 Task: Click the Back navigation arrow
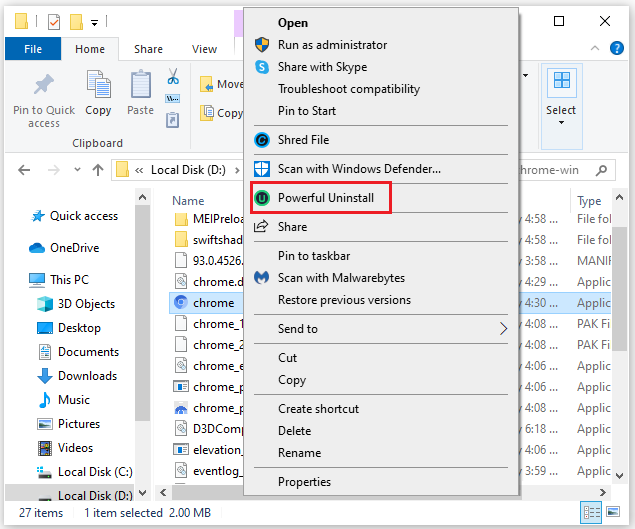click(24, 170)
